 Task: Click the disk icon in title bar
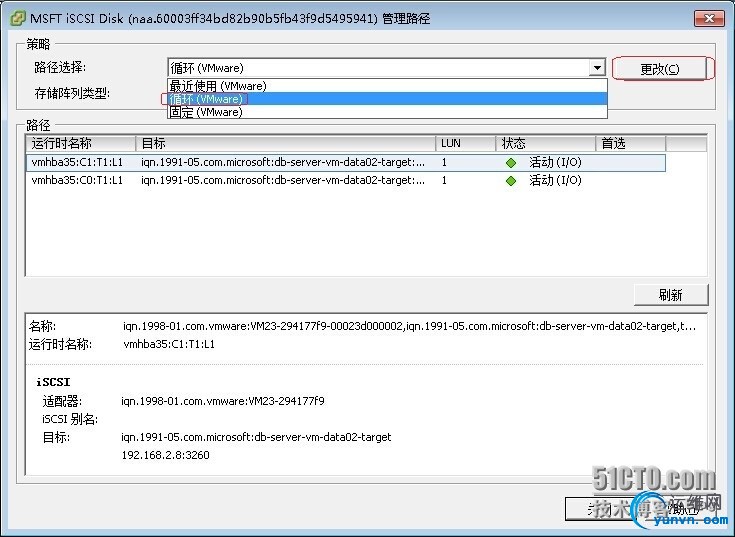(18, 18)
